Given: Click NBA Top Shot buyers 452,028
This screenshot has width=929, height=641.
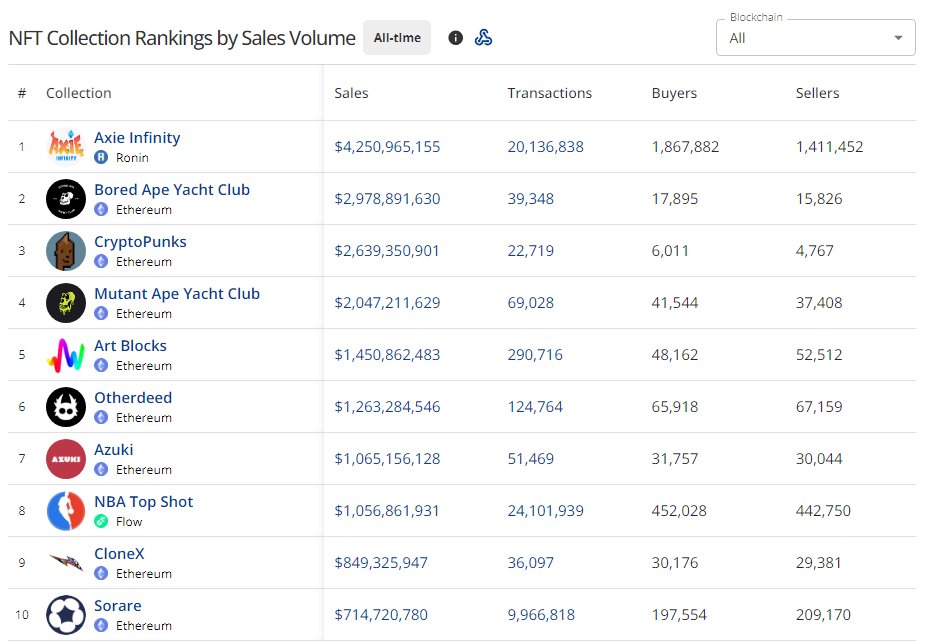Looking at the screenshot, I should 679,511.
